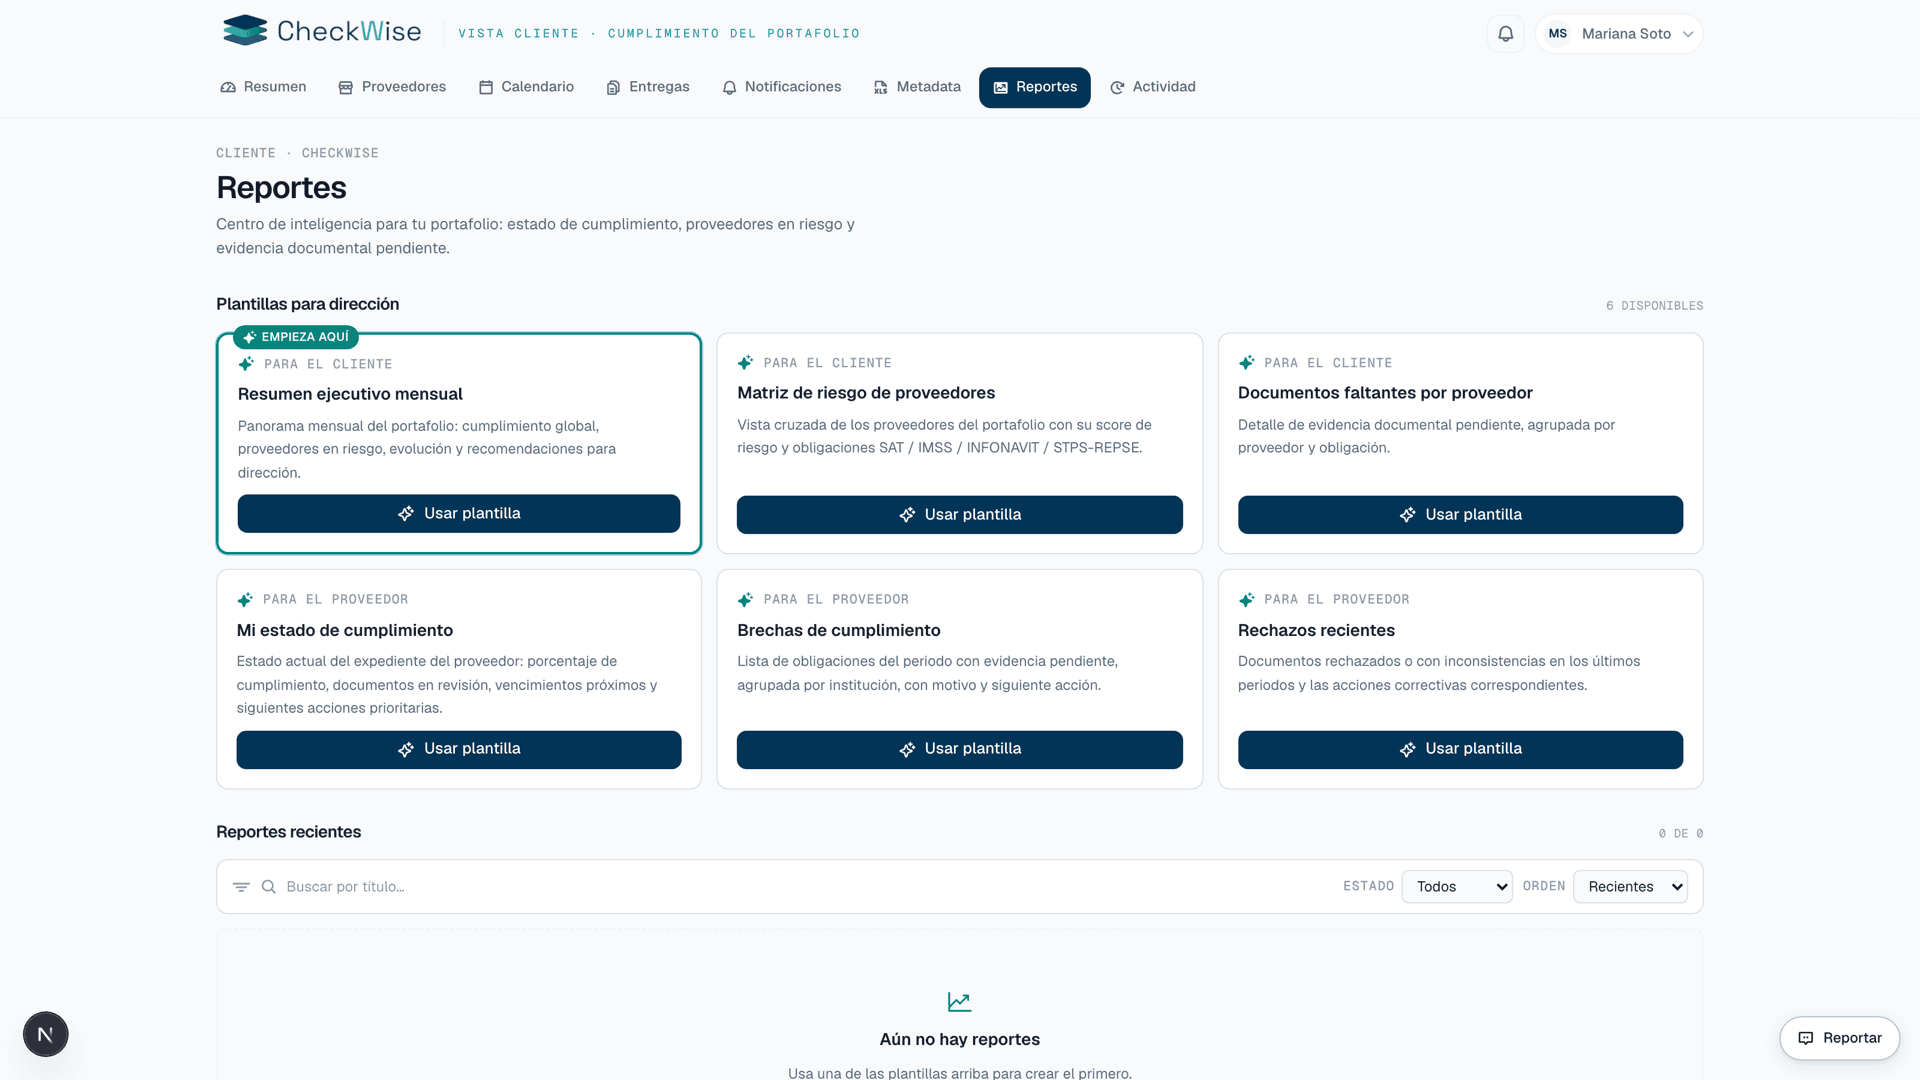
Task: Click the CheckWise logo icon
Action: tap(245, 31)
